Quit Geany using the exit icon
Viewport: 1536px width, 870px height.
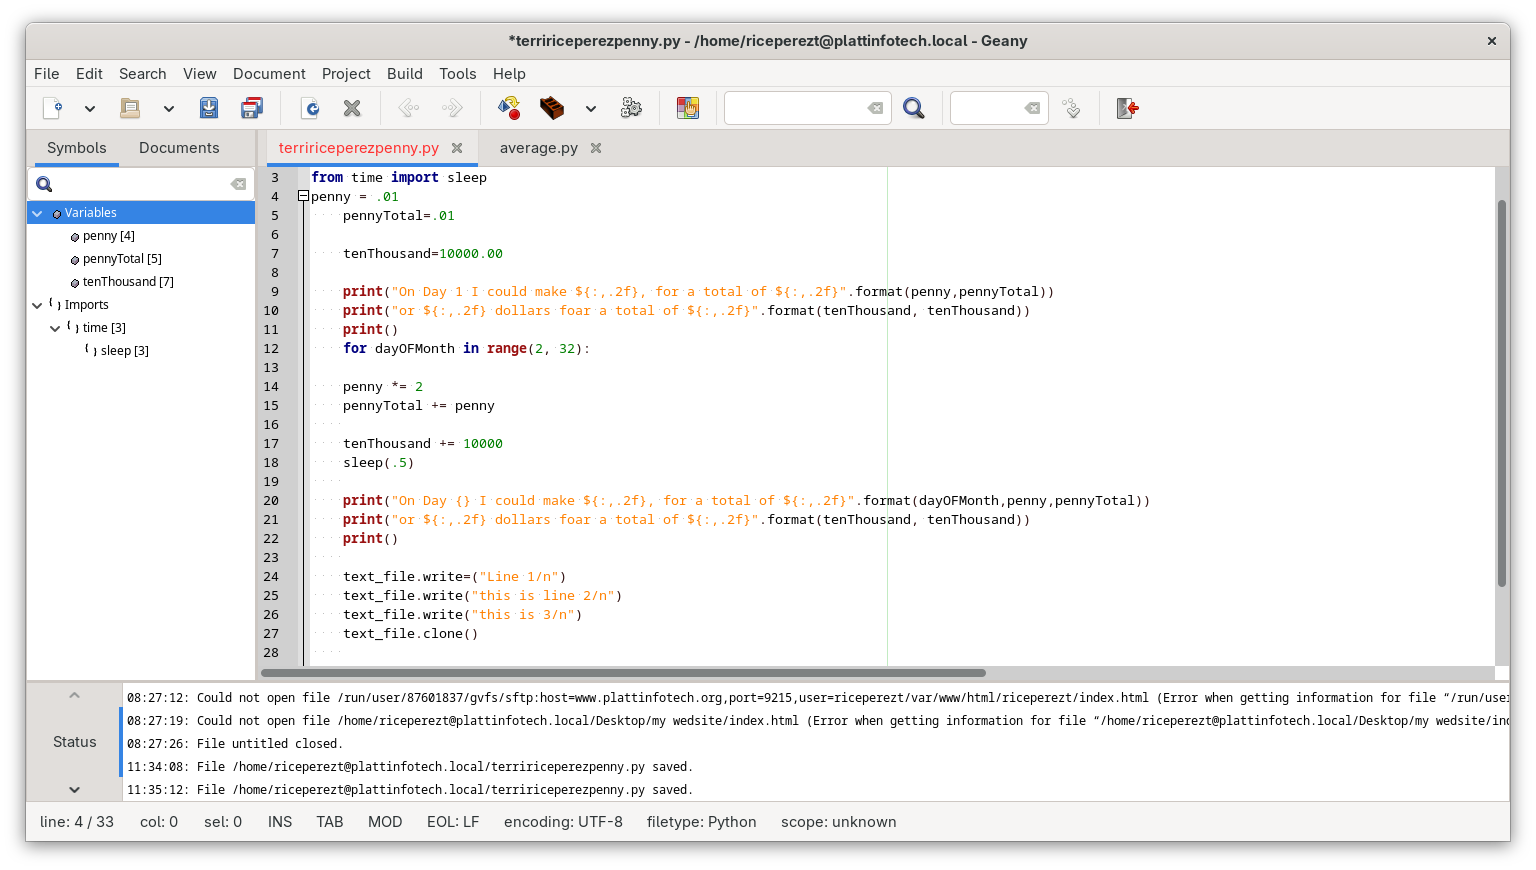click(x=1128, y=108)
